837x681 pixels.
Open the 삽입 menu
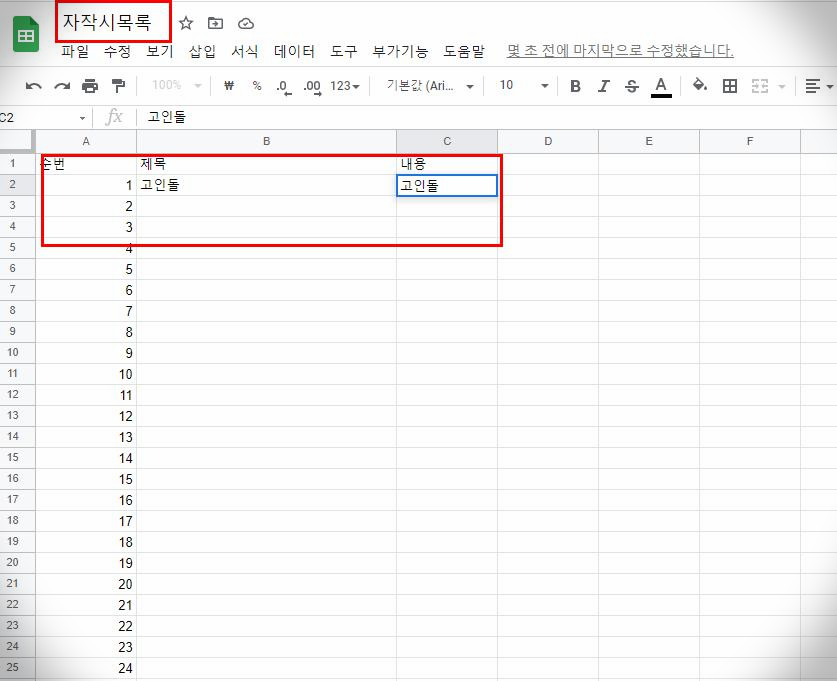(x=202, y=51)
